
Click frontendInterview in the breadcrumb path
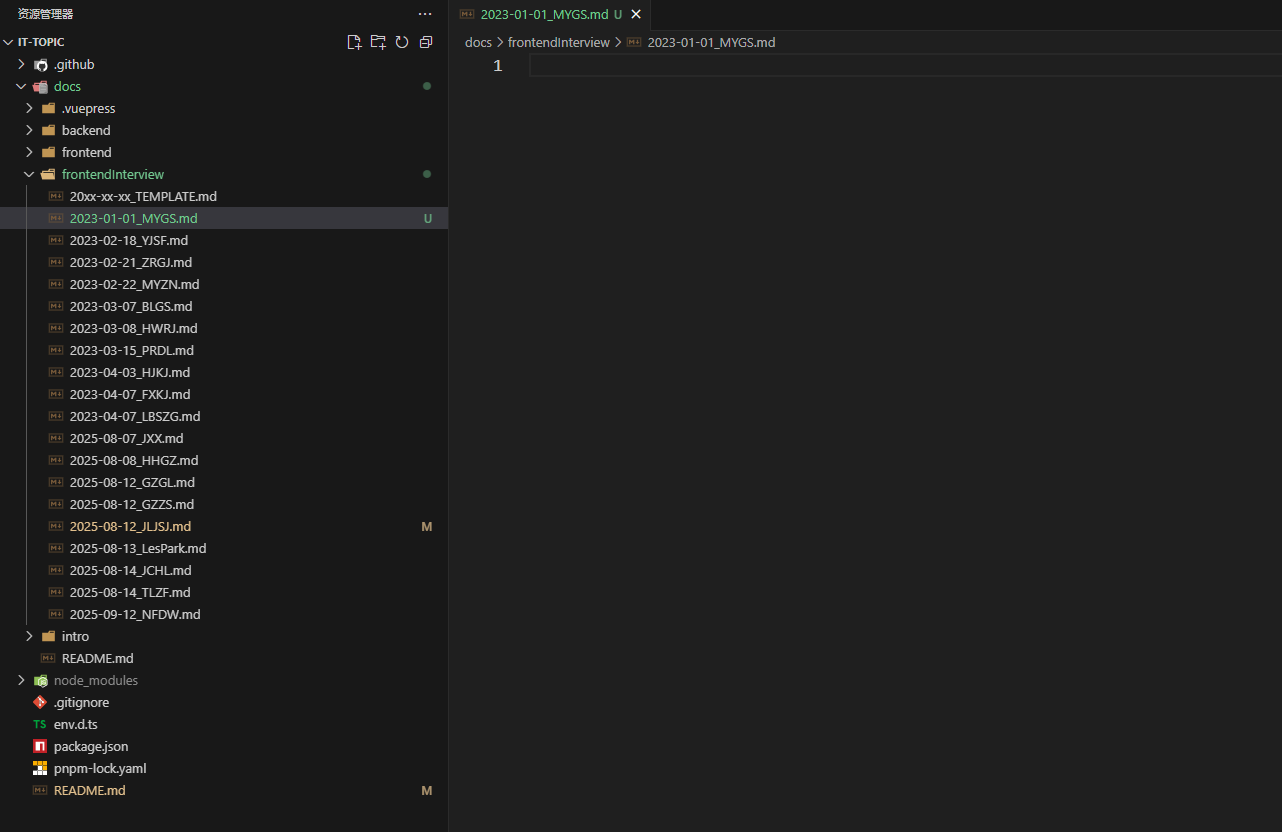(x=558, y=42)
